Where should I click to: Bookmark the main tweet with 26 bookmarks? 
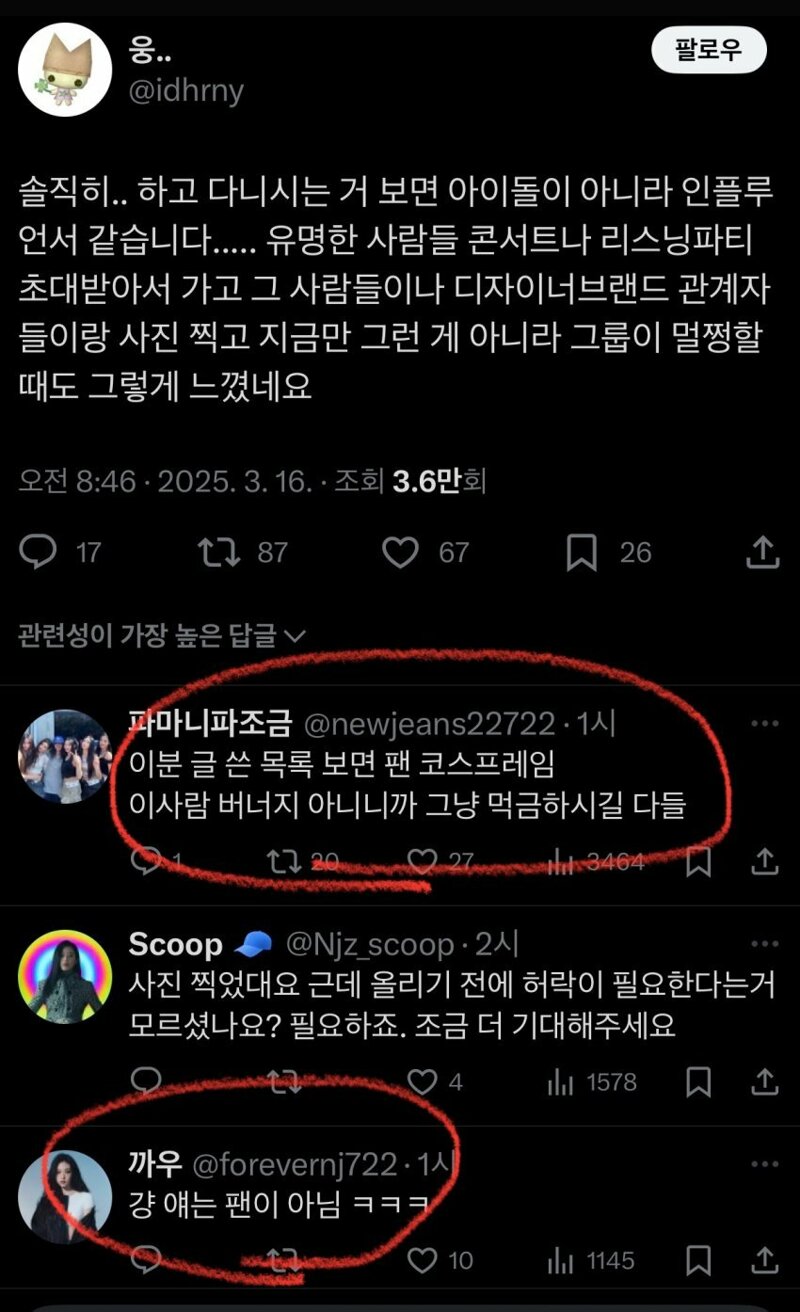pos(581,552)
